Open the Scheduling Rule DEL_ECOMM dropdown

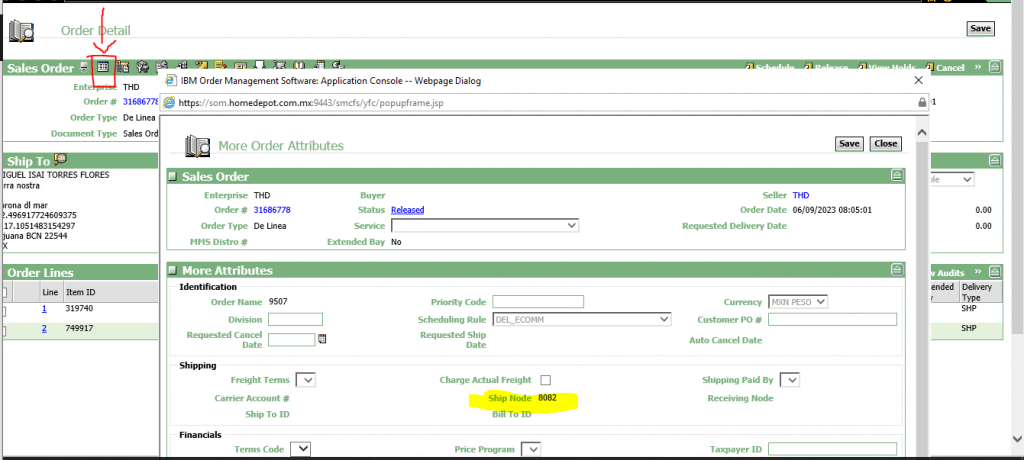click(x=583, y=320)
